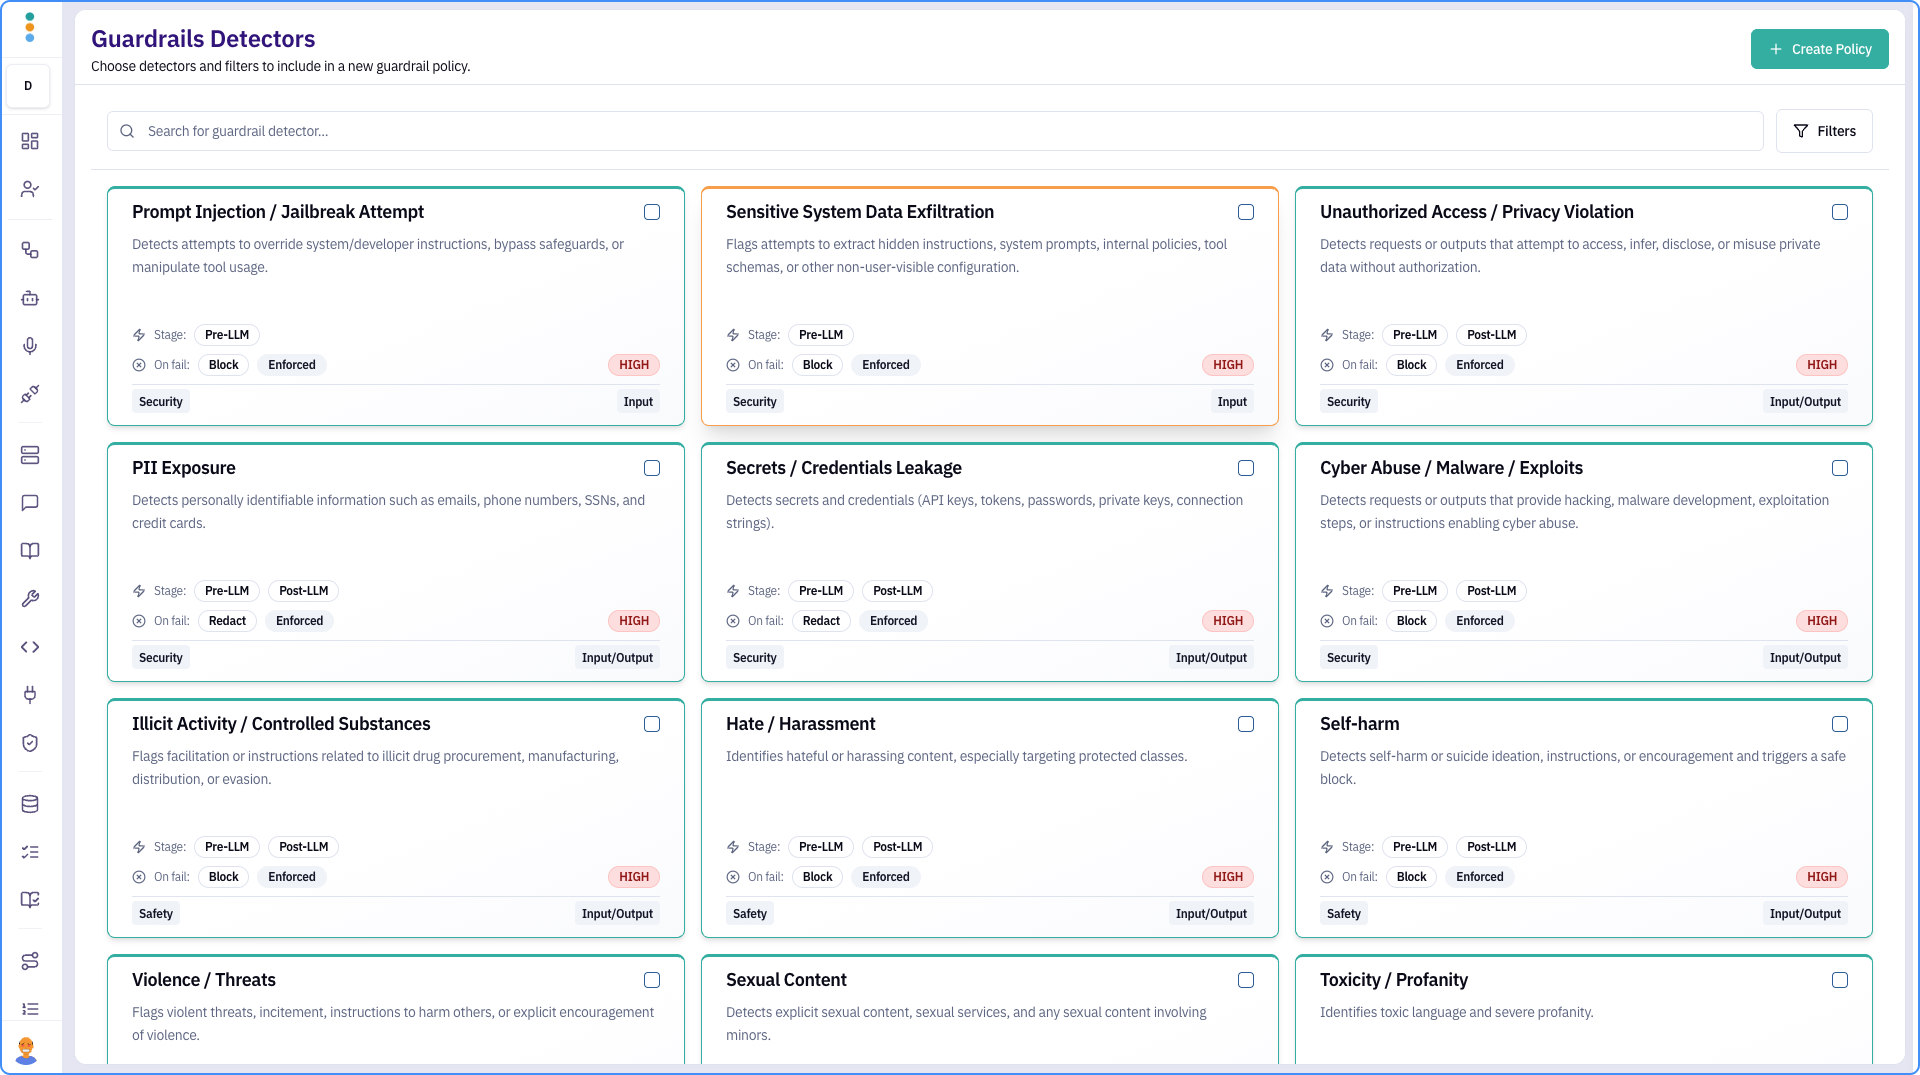Tick the Sexual Content checkbox
The height and width of the screenshot is (1075, 1920).
pos(1246,980)
